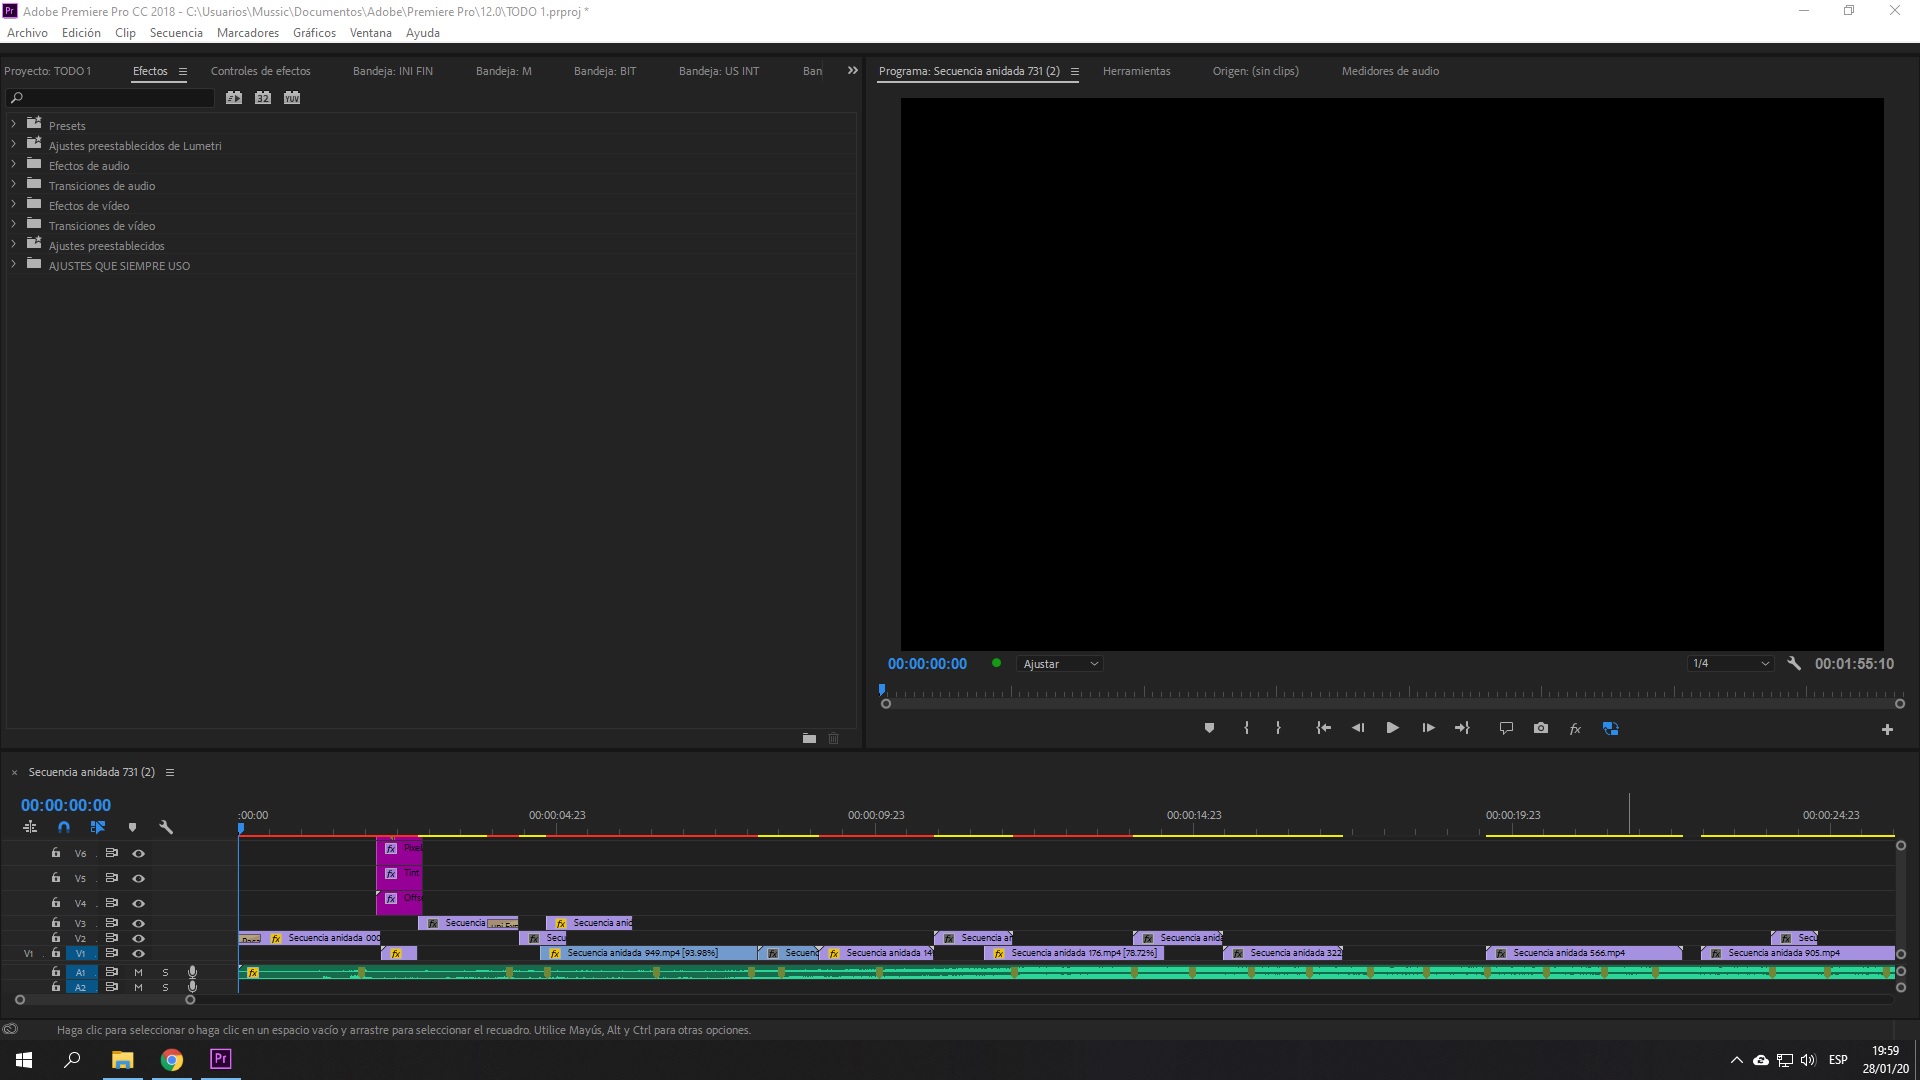Viewport: 1920px width, 1080px height.
Task: Mute the A1 audio track
Action: [x=139, y=972]
